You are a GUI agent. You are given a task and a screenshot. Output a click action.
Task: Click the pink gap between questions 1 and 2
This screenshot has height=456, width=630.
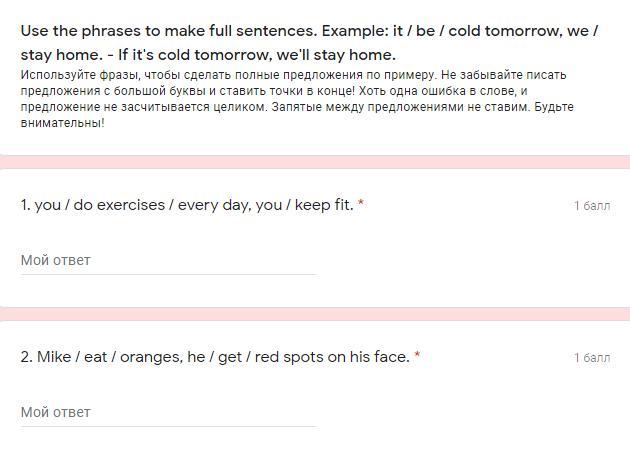(x=315, y=314)
